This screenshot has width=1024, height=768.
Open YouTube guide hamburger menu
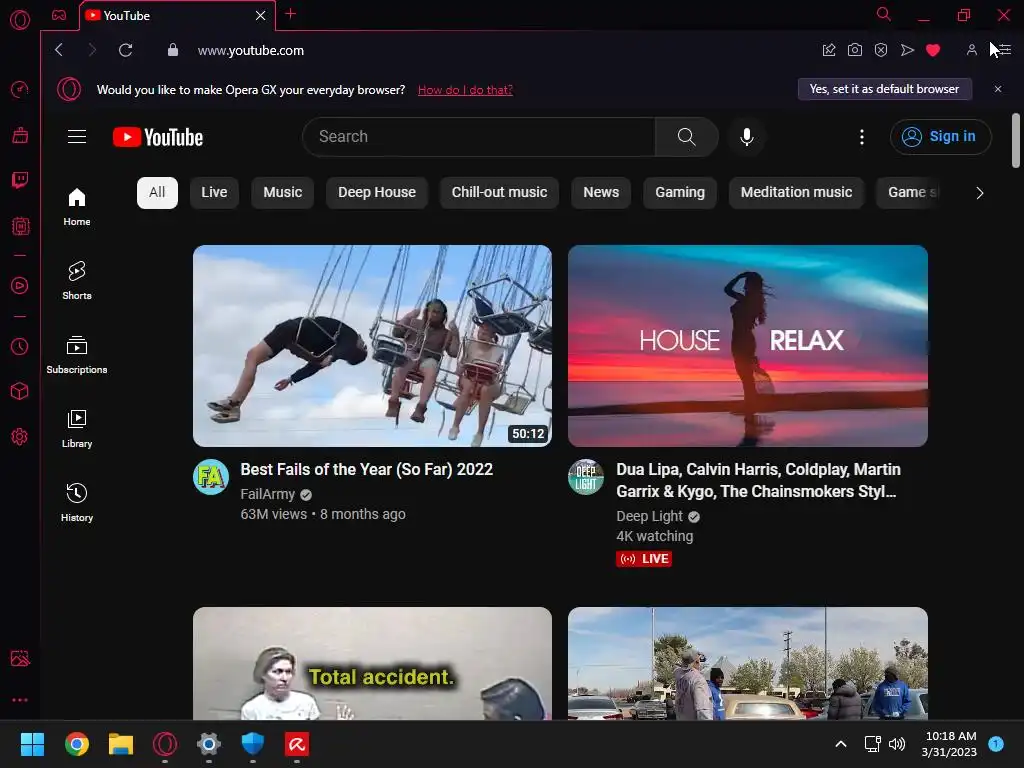[x=77, y=136]
